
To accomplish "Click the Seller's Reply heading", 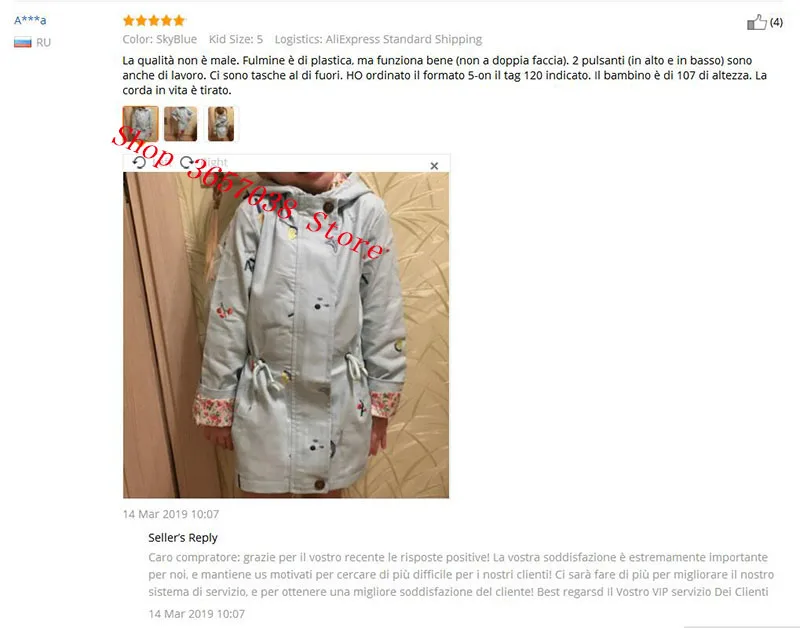I will tap(183, 537).
